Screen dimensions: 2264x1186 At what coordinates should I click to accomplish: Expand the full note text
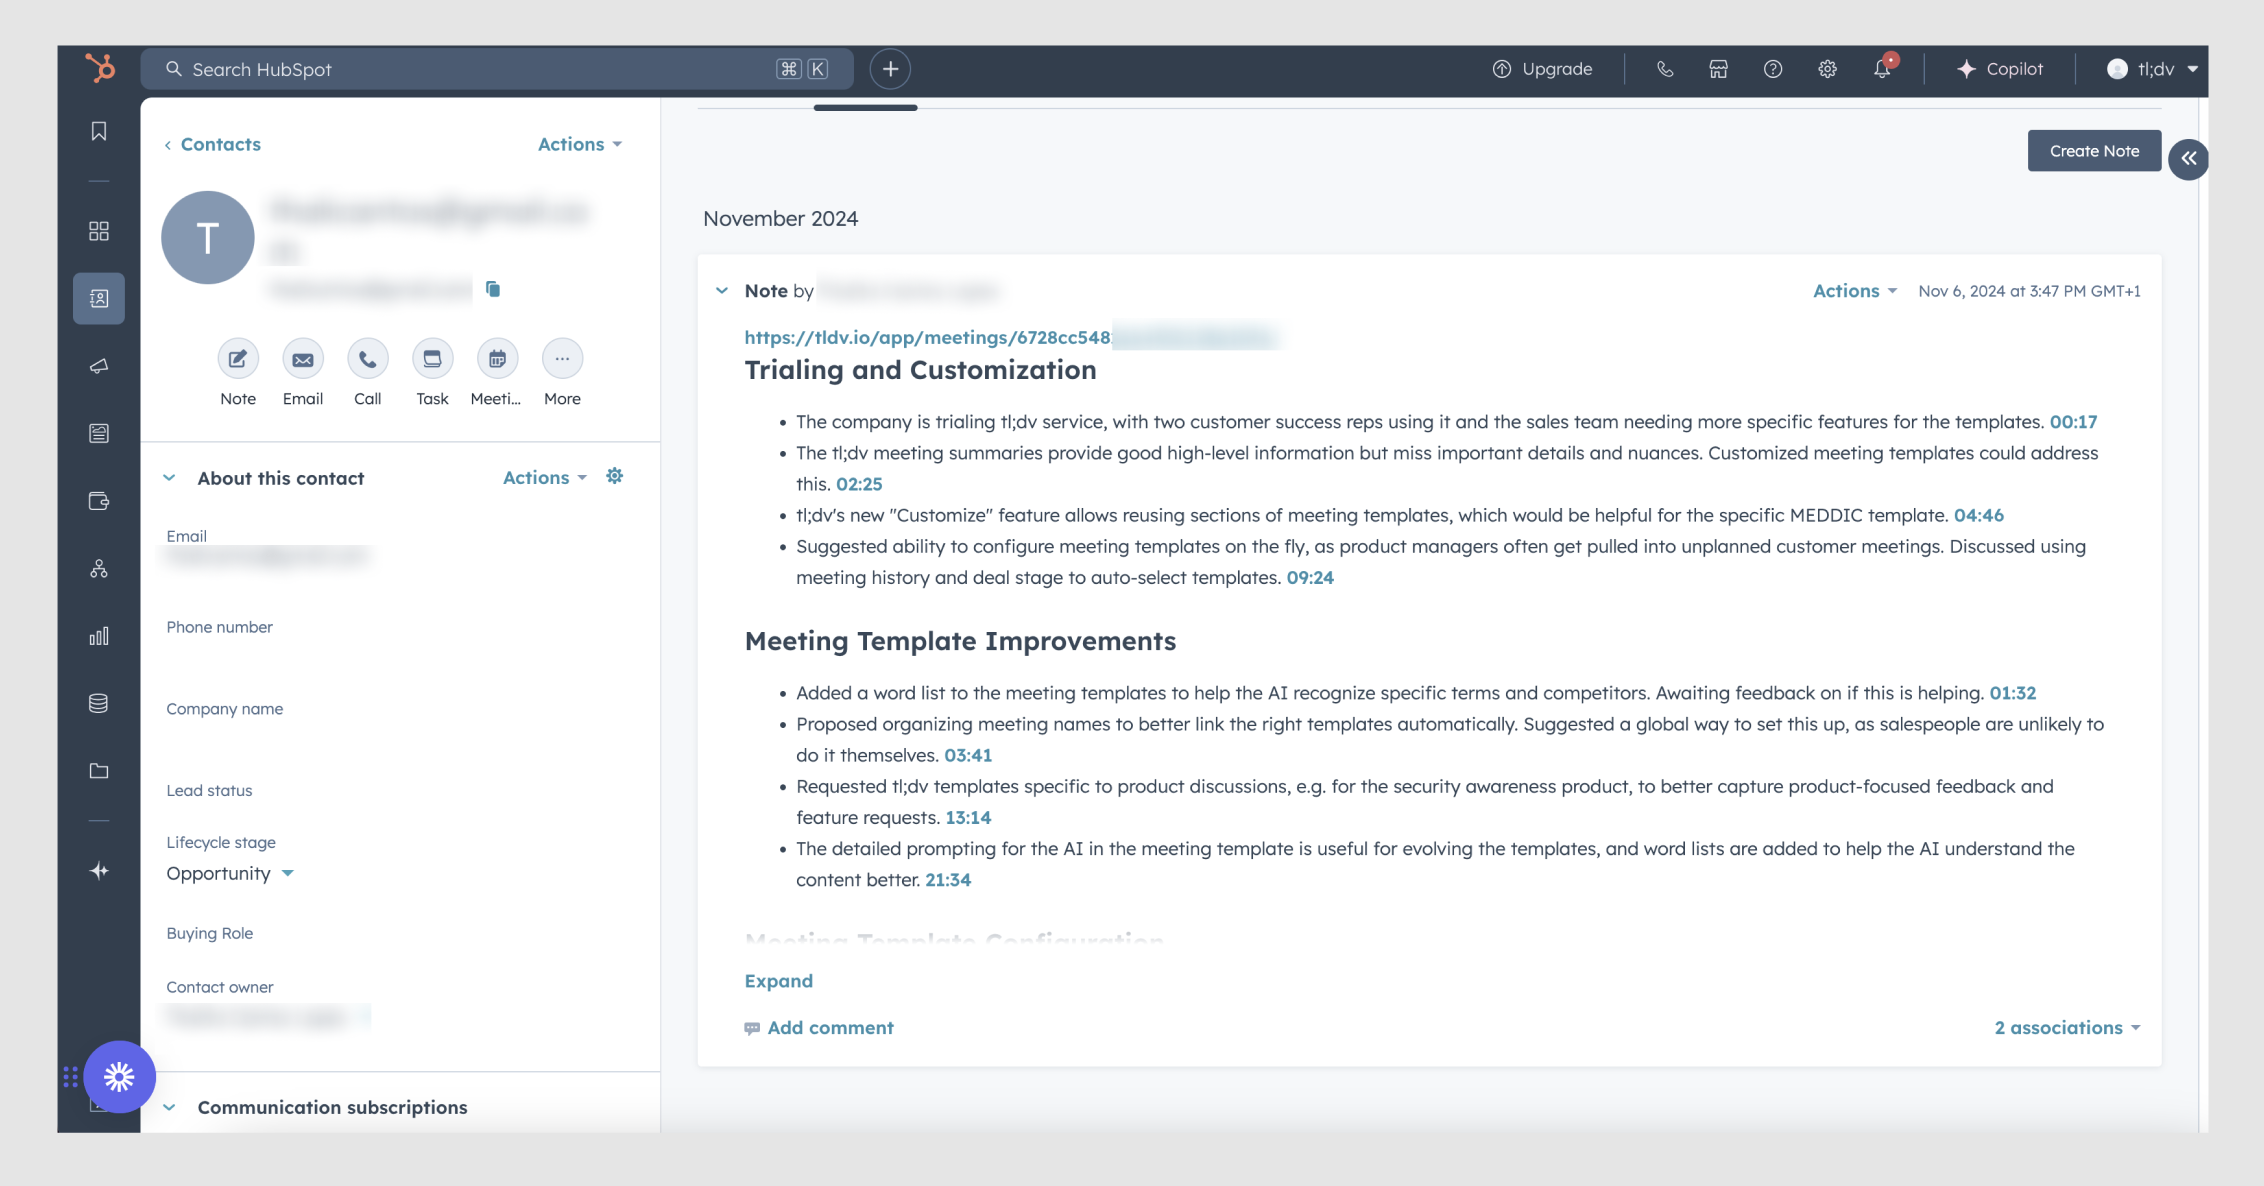coord(778,981)
